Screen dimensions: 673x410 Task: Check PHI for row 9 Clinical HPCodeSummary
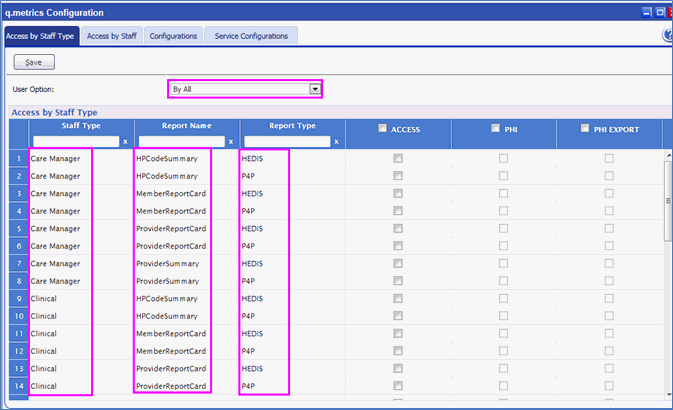[x=504, y=299]
